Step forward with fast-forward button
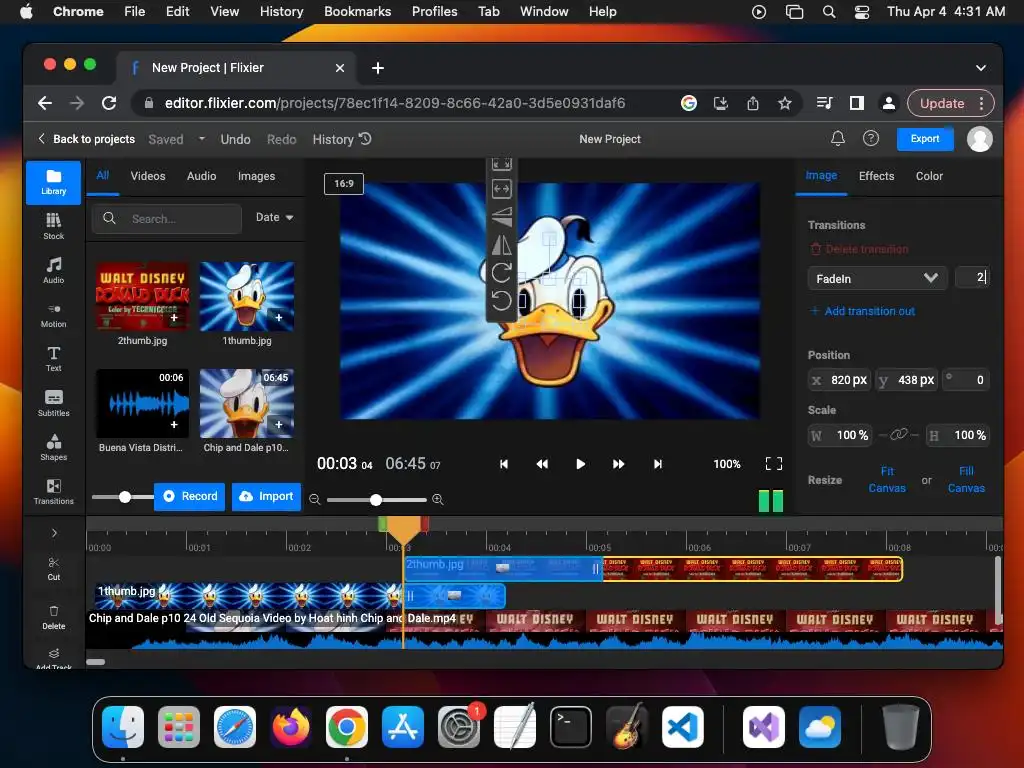This screenshot has width=1024, height=768. click(x=618, y=464)
